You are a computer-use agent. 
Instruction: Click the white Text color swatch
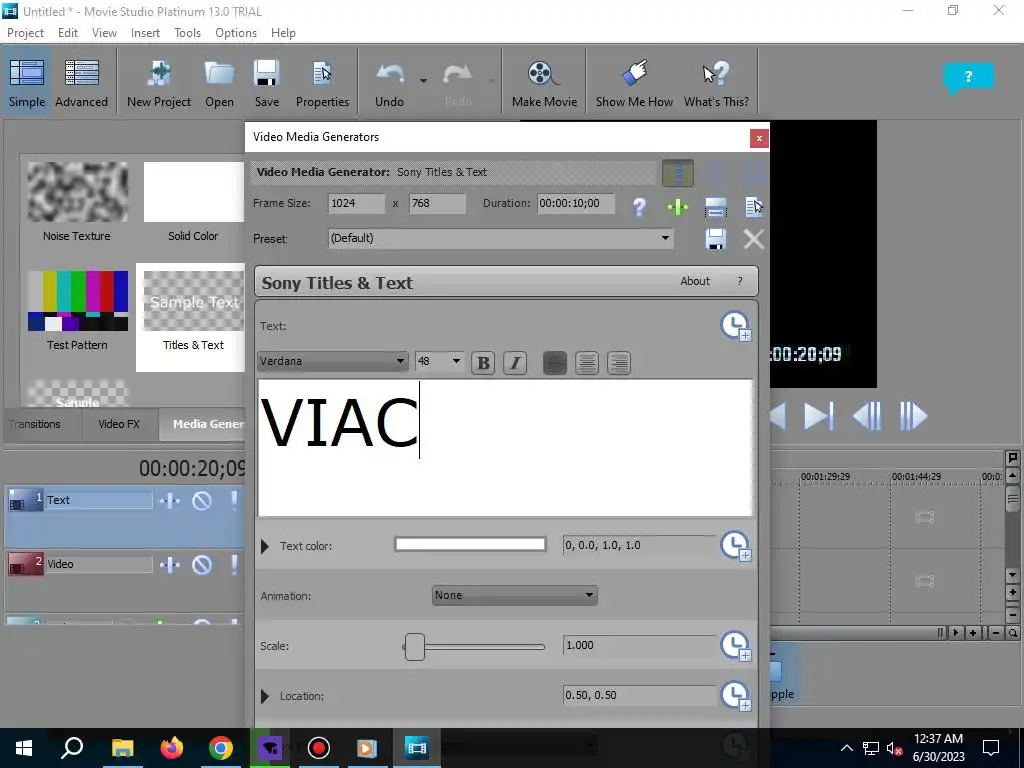coord(470,544)
